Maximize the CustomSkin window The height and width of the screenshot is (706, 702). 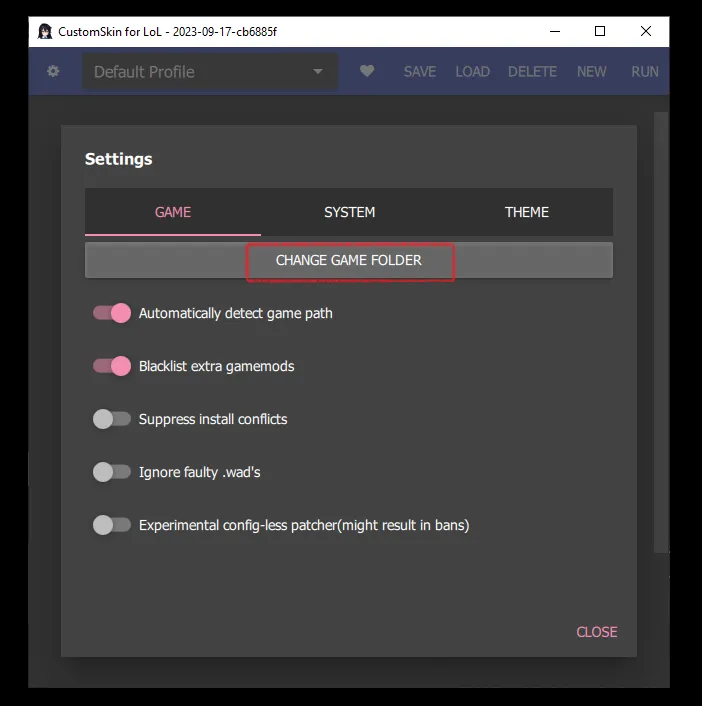point(600,32)
